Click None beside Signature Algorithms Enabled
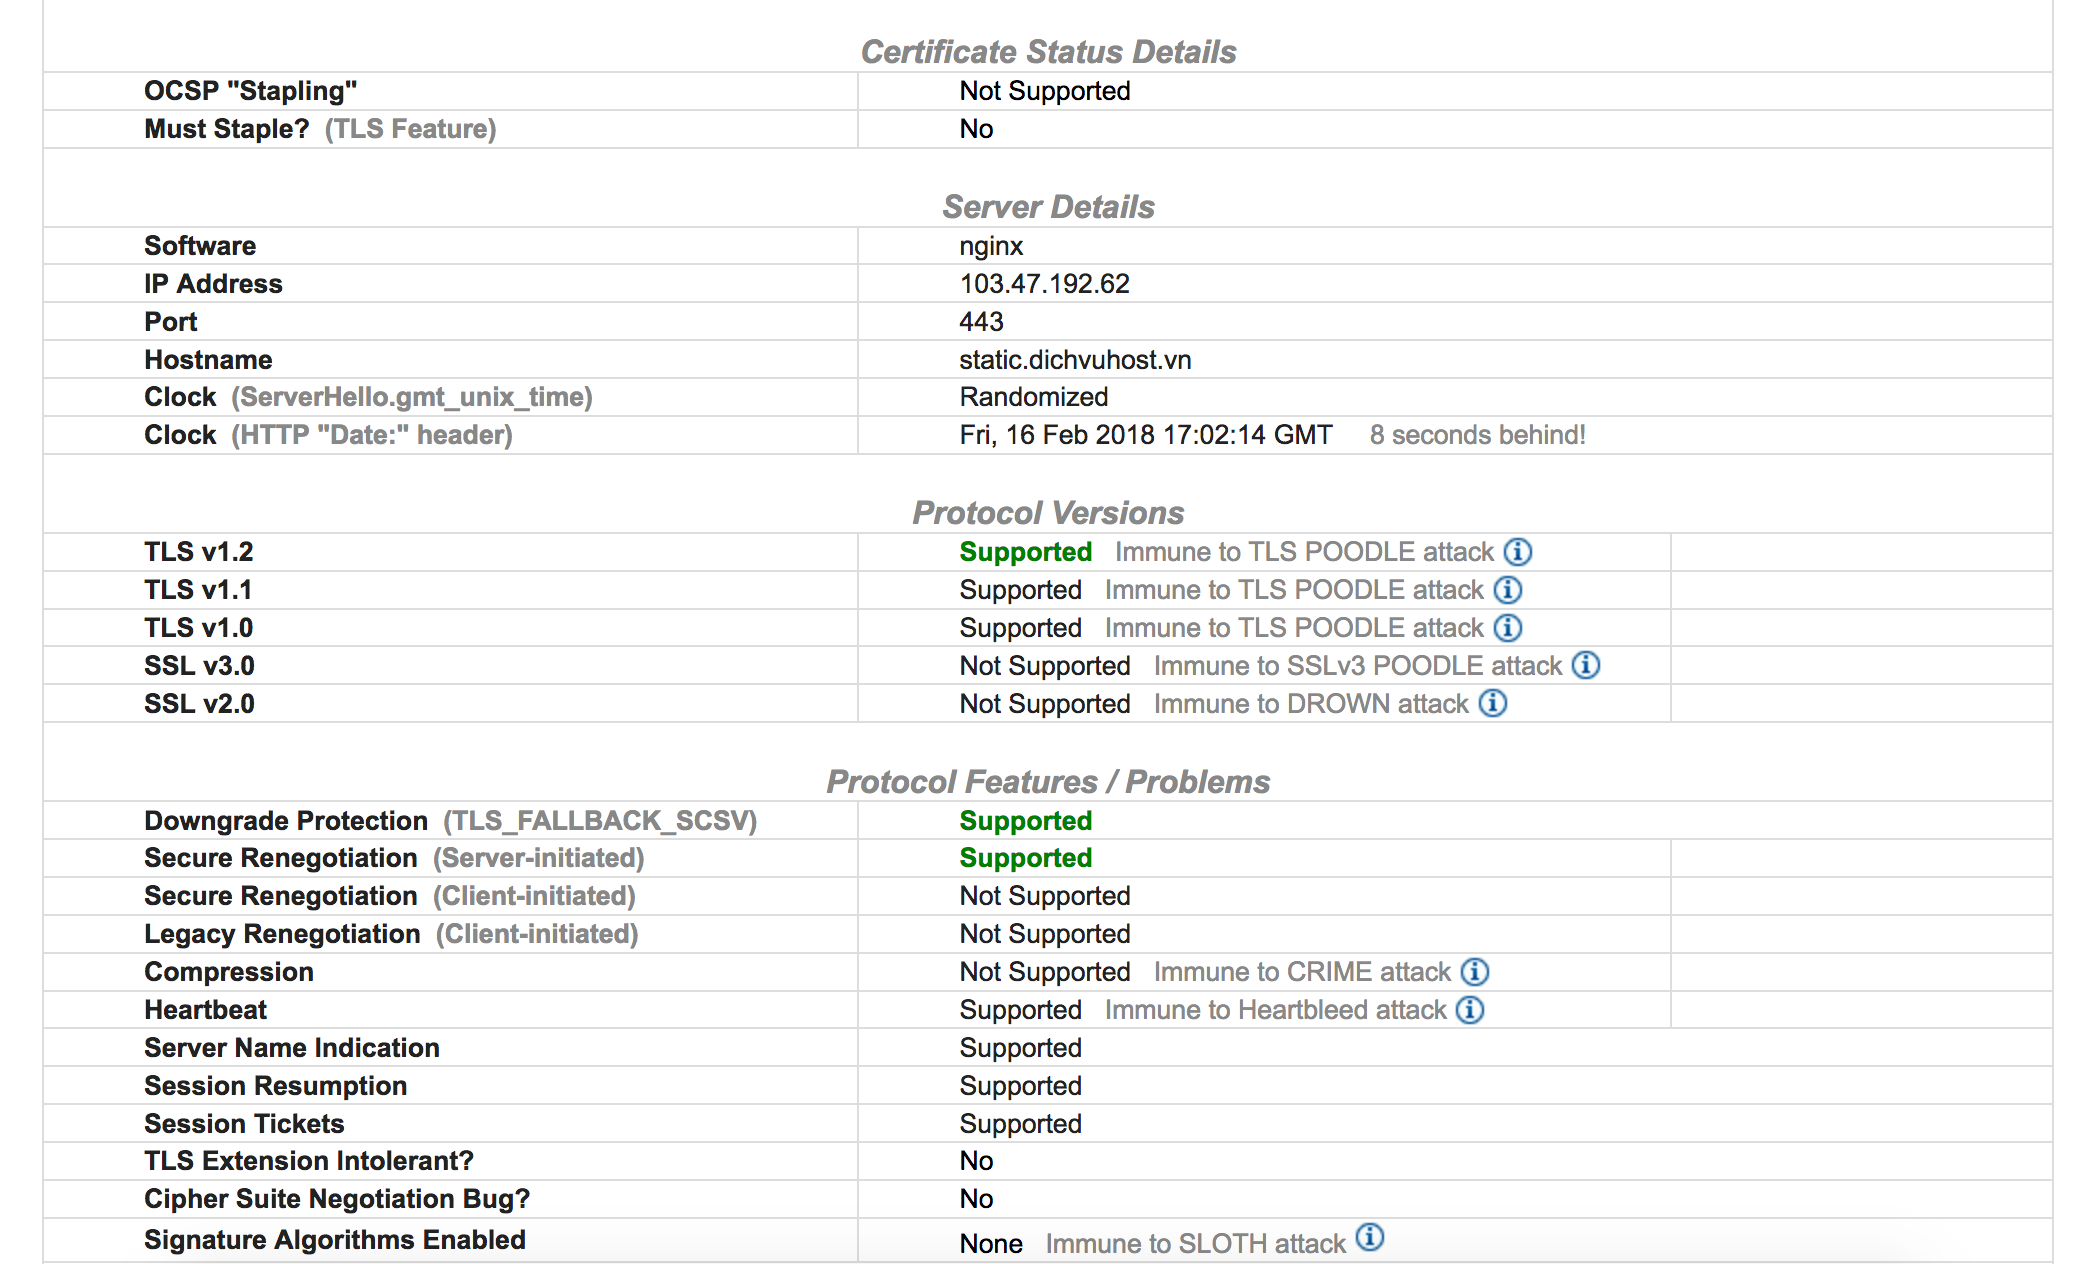The width and height of the screenshot is (2076, 1264). [990, 1242]
